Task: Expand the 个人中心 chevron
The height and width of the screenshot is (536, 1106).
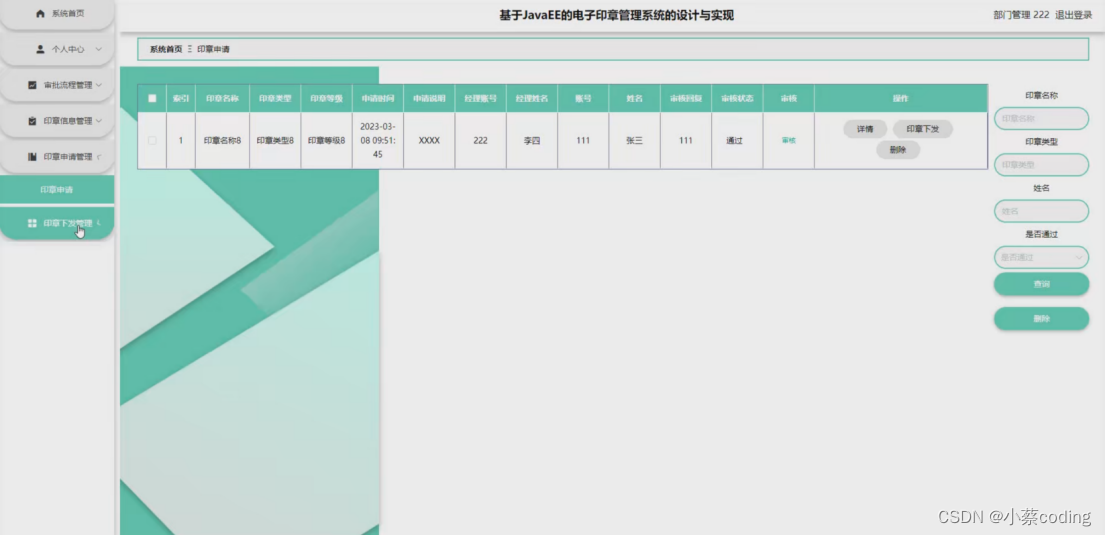Action: point(98,49)
